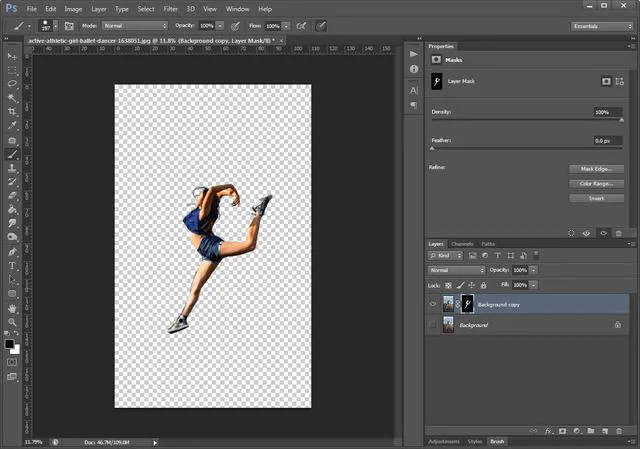Toggle lock all padlock in Layers
The height and width of the screenshot is (449, 640).
[x=483, y=286]
